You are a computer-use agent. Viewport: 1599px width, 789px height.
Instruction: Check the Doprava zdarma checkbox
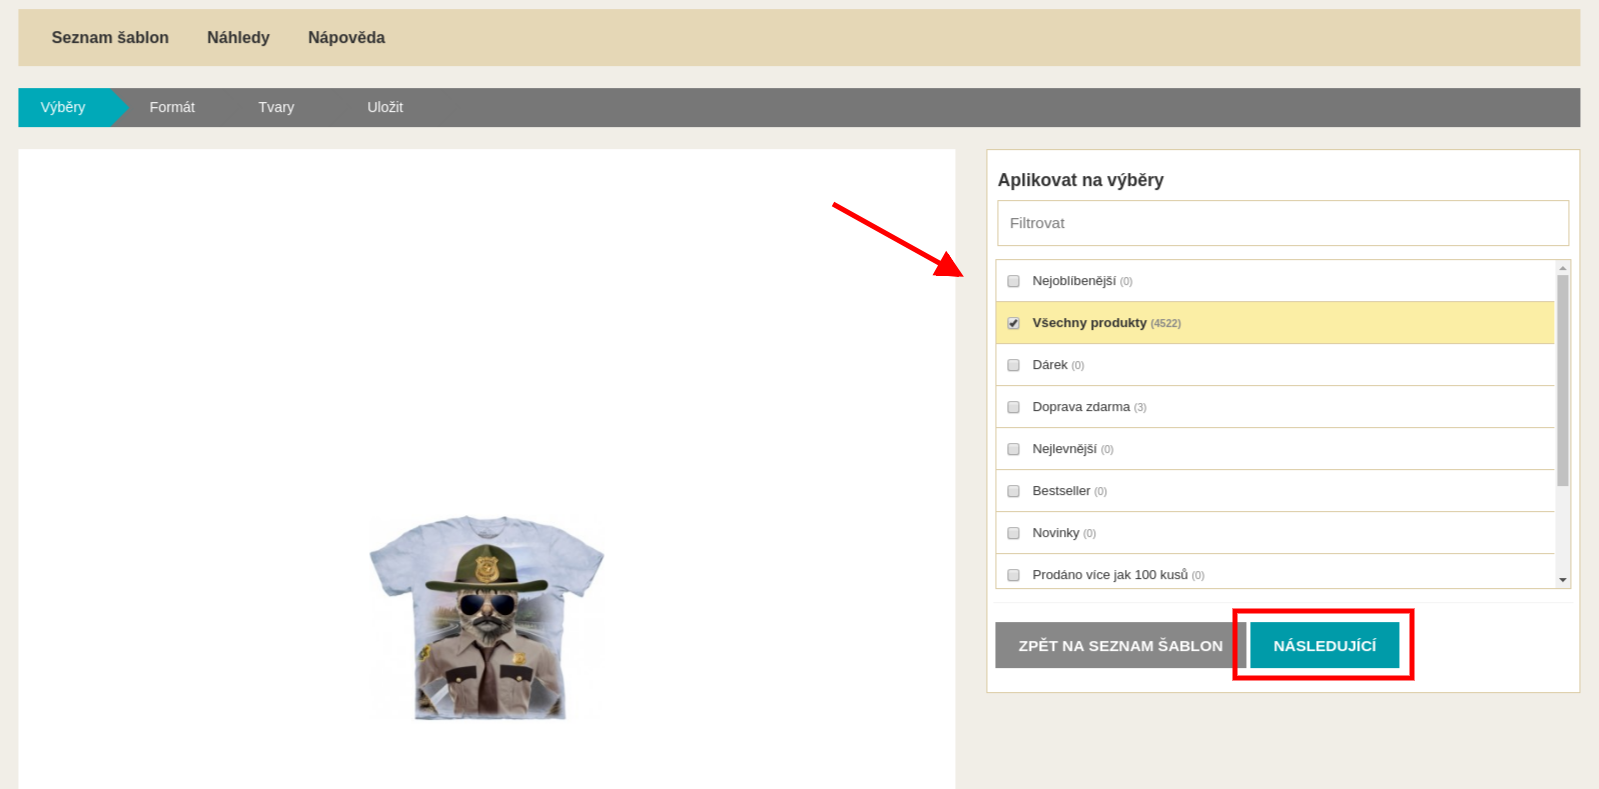[x=1013, y=407]
